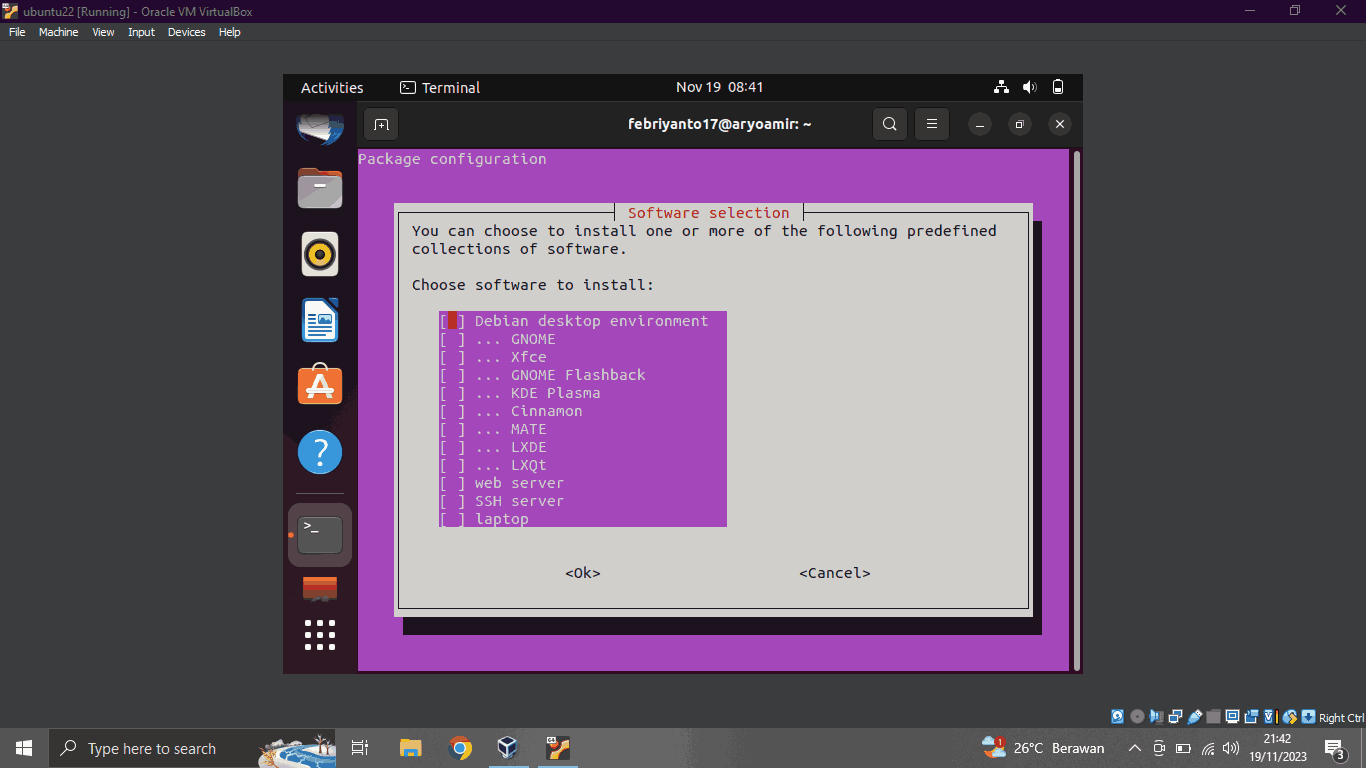
Task: Open VirtualBox Help menu
Action: [229, 32]
